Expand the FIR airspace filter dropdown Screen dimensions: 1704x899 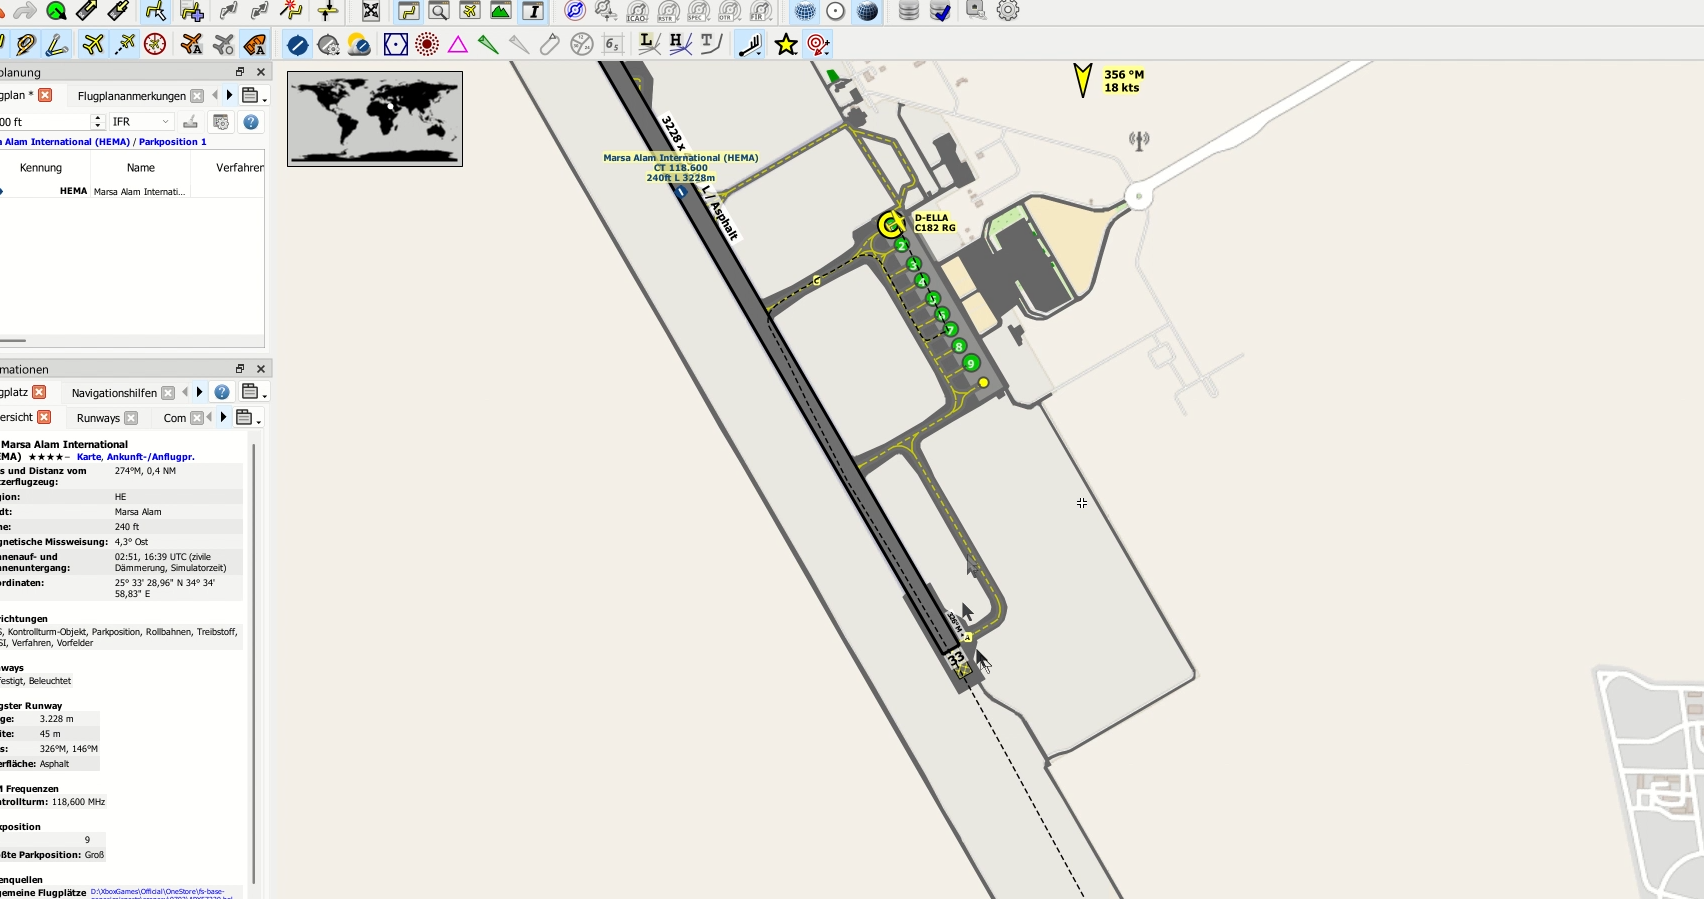(761, 11)
